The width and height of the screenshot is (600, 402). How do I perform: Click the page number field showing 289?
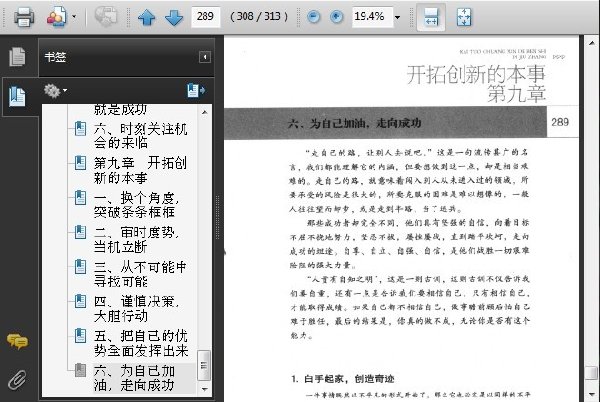point(206,16)
